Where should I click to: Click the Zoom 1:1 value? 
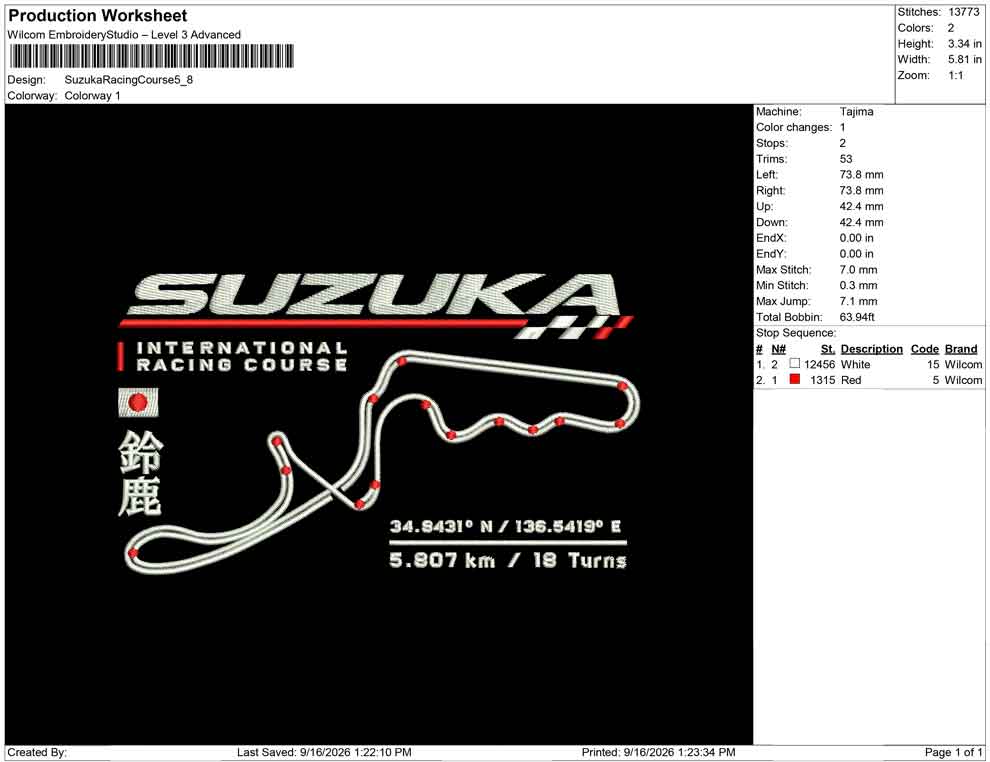955,75
